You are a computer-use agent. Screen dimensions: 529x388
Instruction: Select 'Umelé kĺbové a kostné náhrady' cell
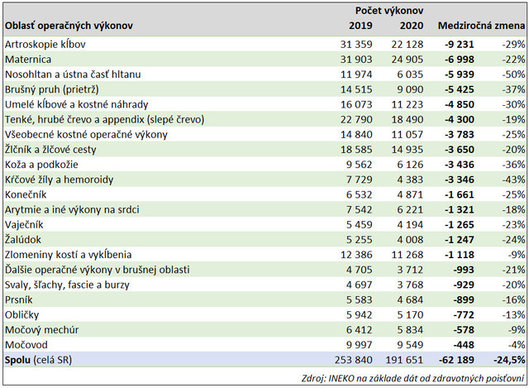point(77,105)
